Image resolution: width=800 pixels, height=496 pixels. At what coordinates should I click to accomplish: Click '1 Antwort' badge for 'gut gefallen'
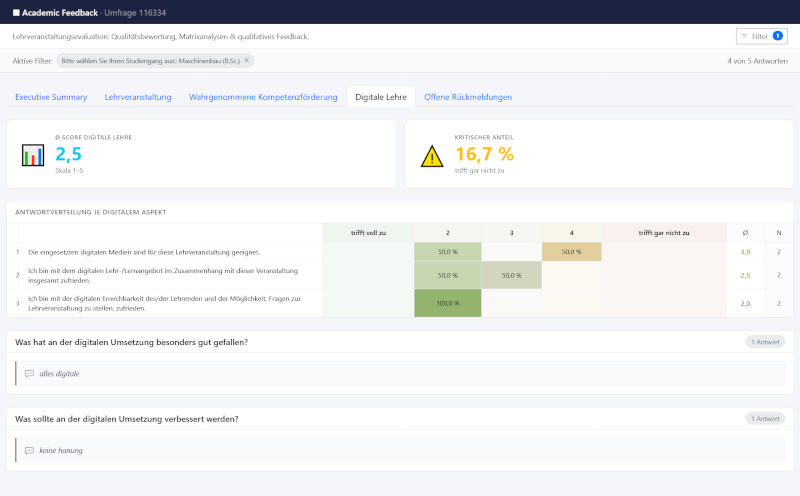coord(765,342)
